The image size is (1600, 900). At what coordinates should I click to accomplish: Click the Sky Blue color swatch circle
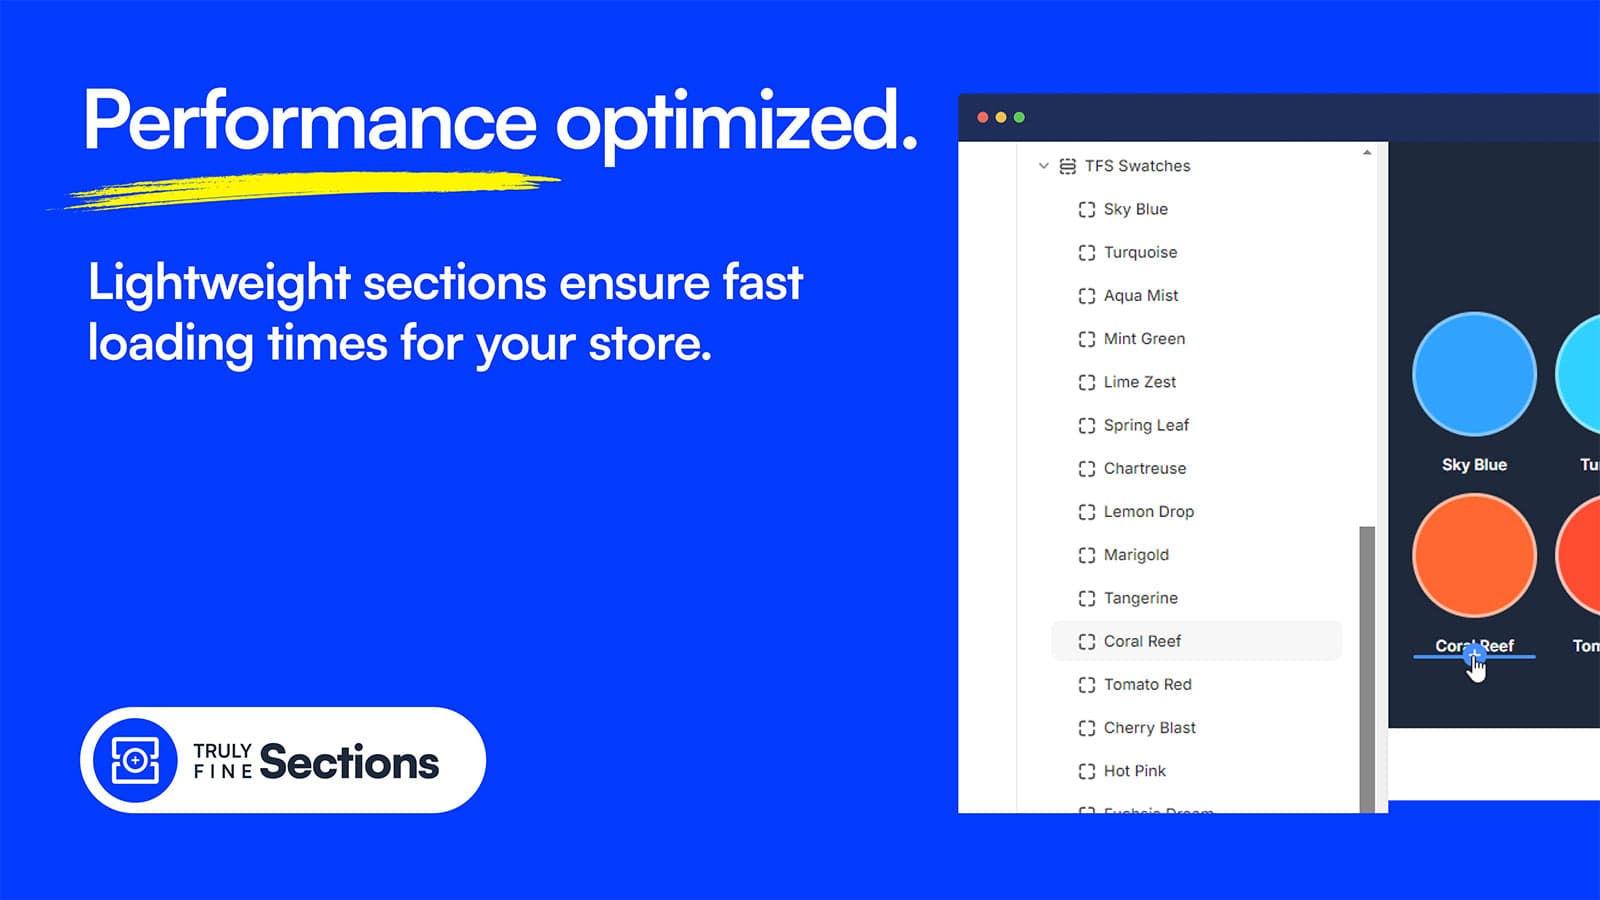coord(1474,374)
